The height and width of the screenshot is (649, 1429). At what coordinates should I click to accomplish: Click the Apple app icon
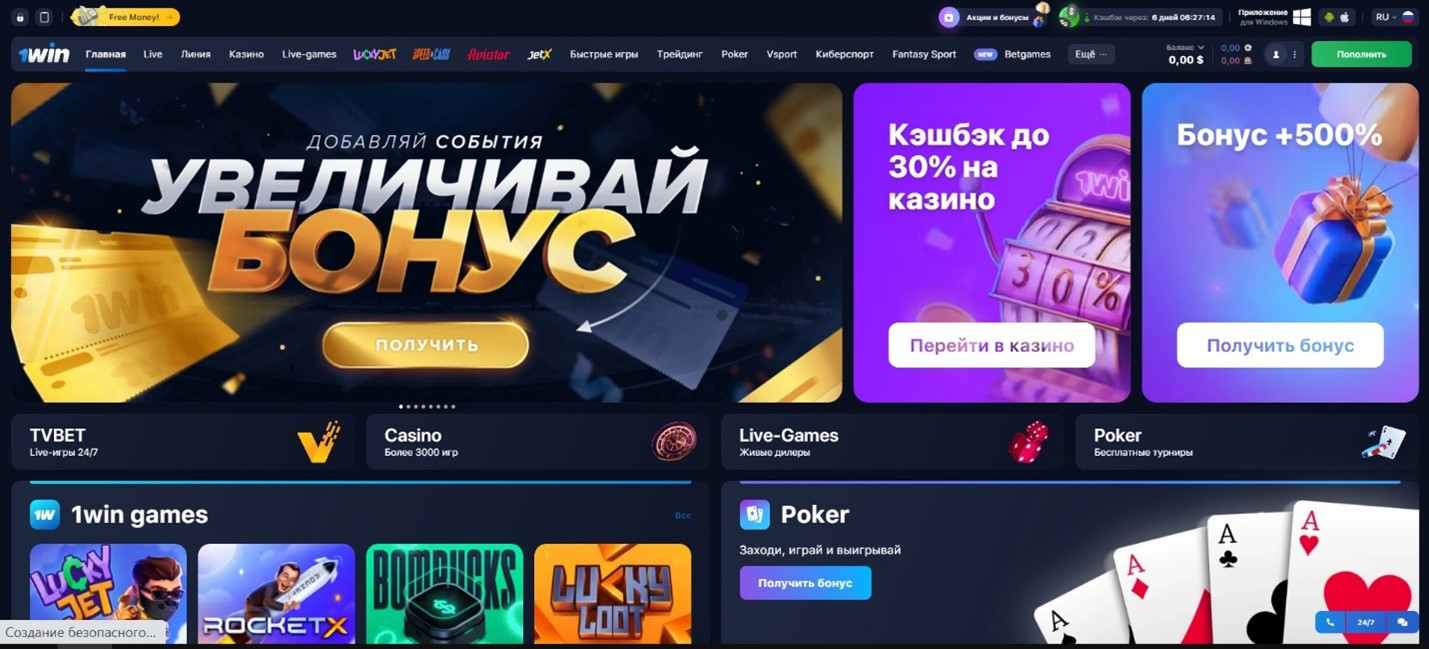coord(1344,17)
